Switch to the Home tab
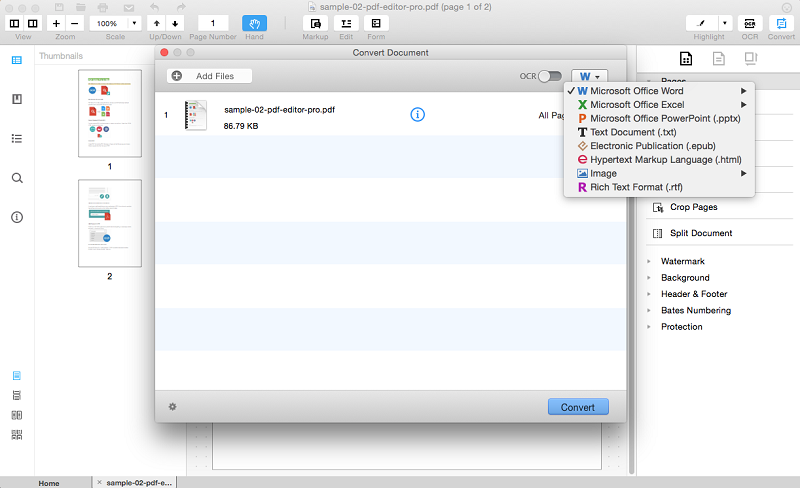Screen dimensions: 800x488 (x=48, y=483)
